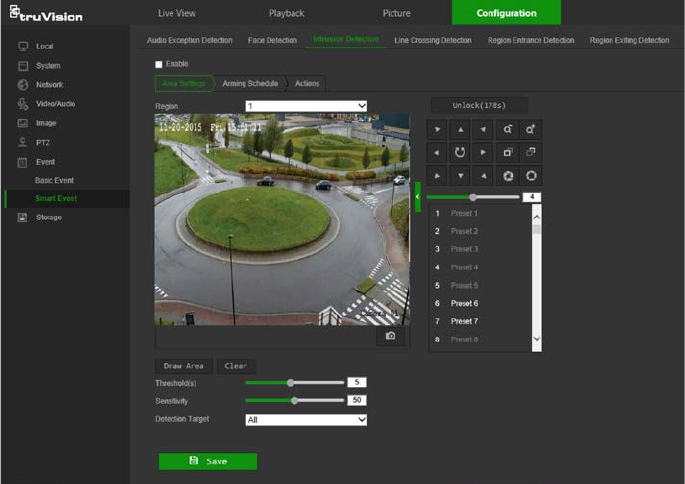Open the Detection Target dropdown
Screen dimensions: 685x484
pos(306,420)
